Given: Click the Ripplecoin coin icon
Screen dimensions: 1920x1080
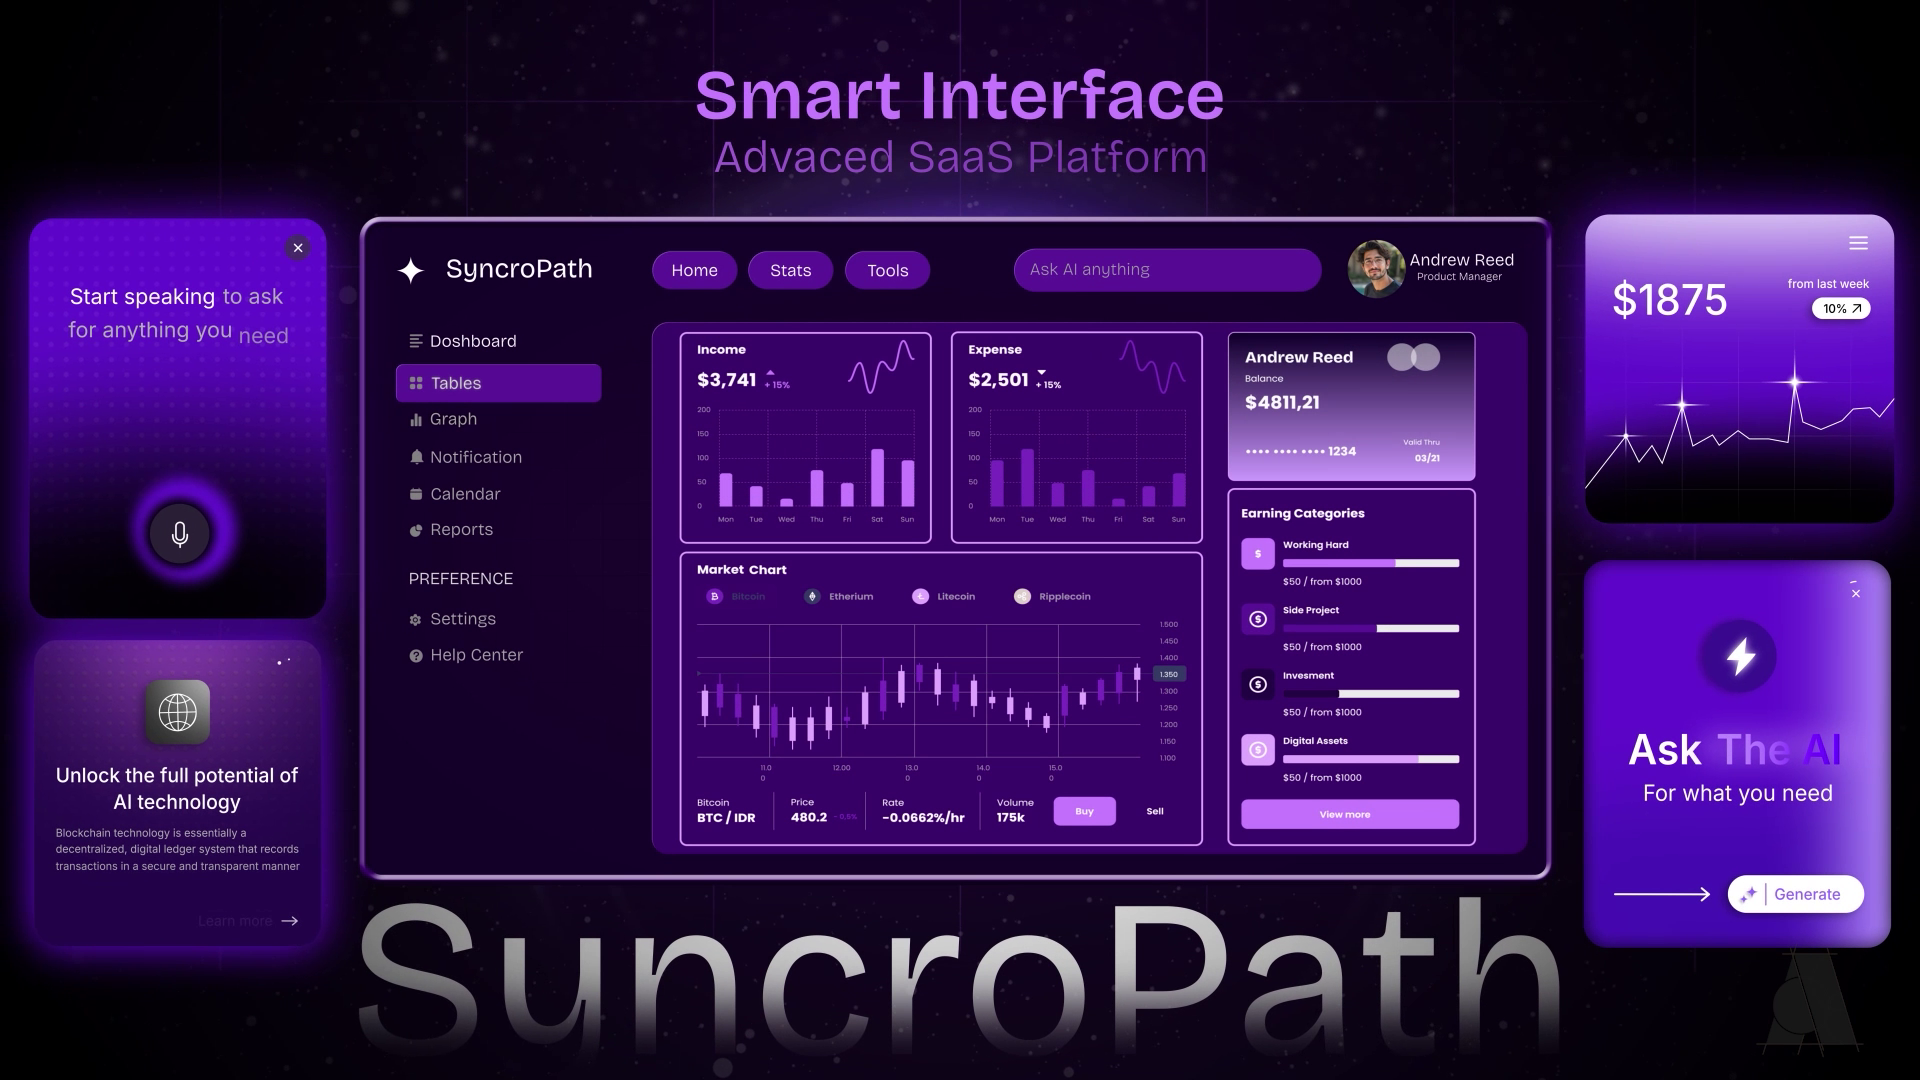Looking at the screenshot, I should click(x=1022, y=596).
